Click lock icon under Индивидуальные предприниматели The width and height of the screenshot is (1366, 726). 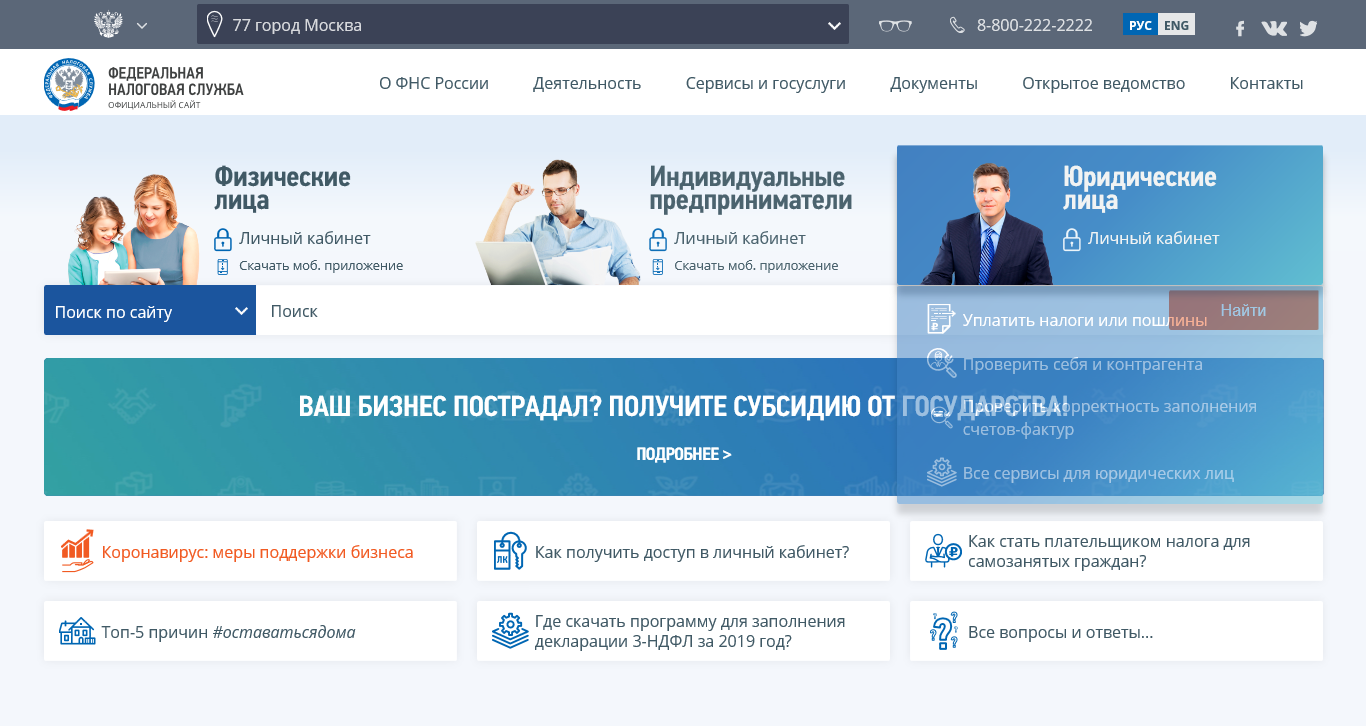point(658,239)
